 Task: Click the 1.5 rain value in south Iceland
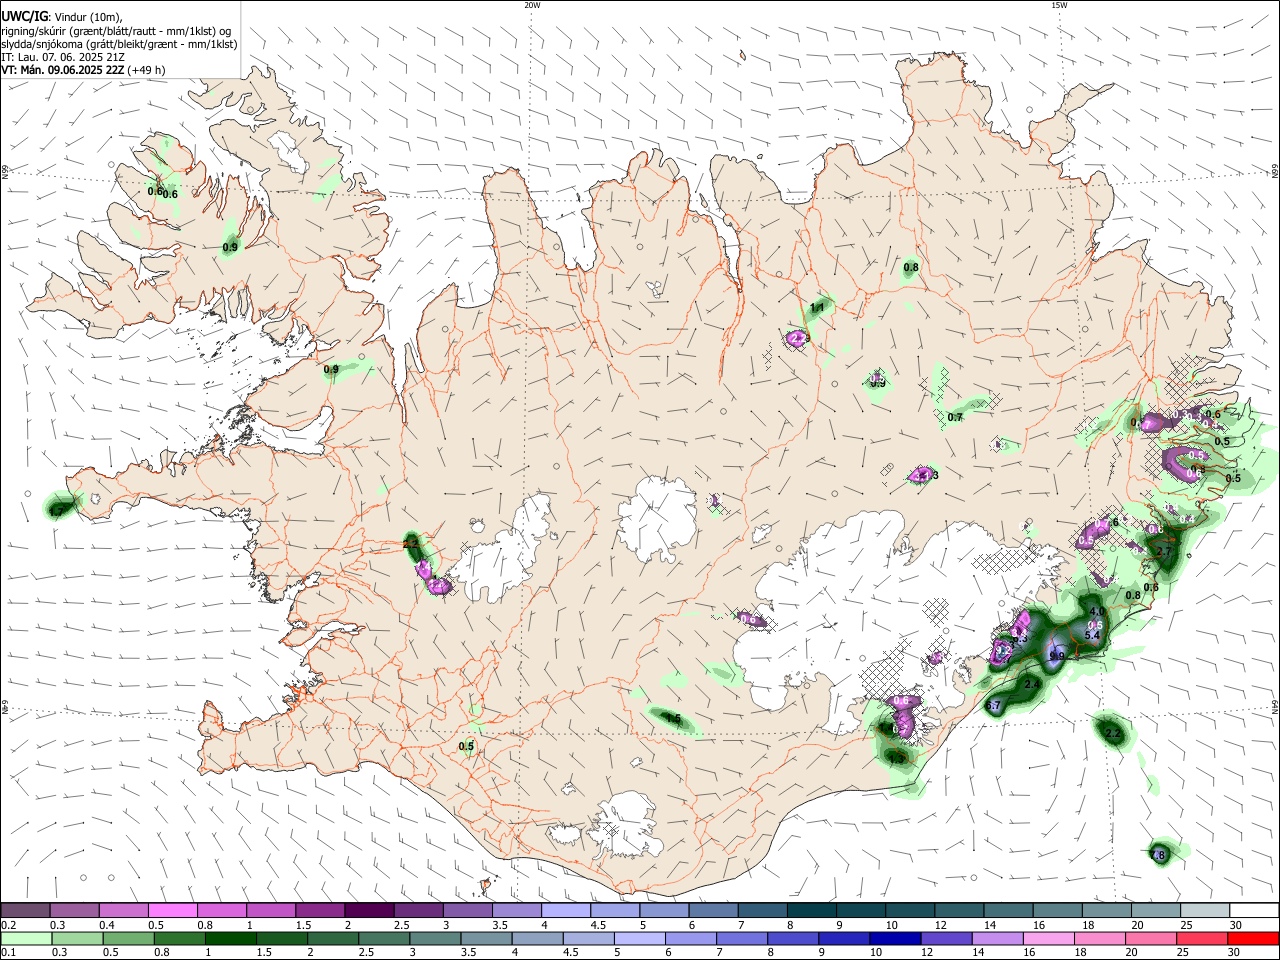click(x=673, y=719)
